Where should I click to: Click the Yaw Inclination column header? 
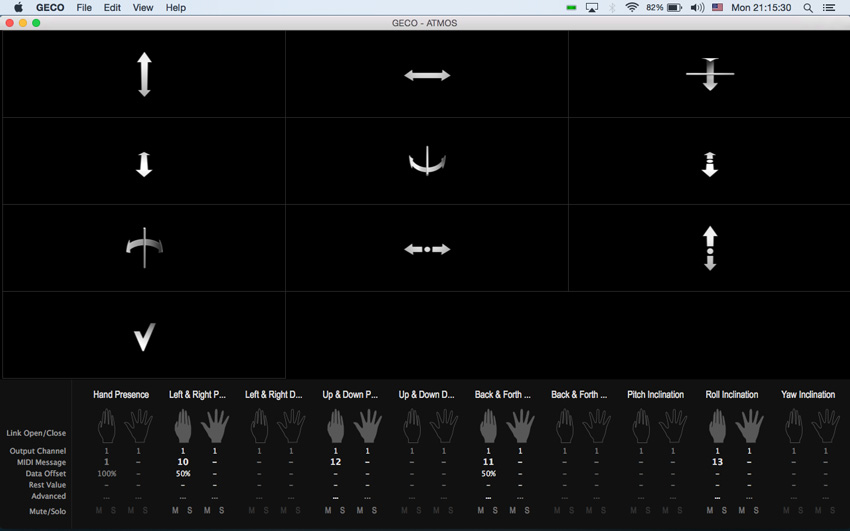(x=808, y=394)
